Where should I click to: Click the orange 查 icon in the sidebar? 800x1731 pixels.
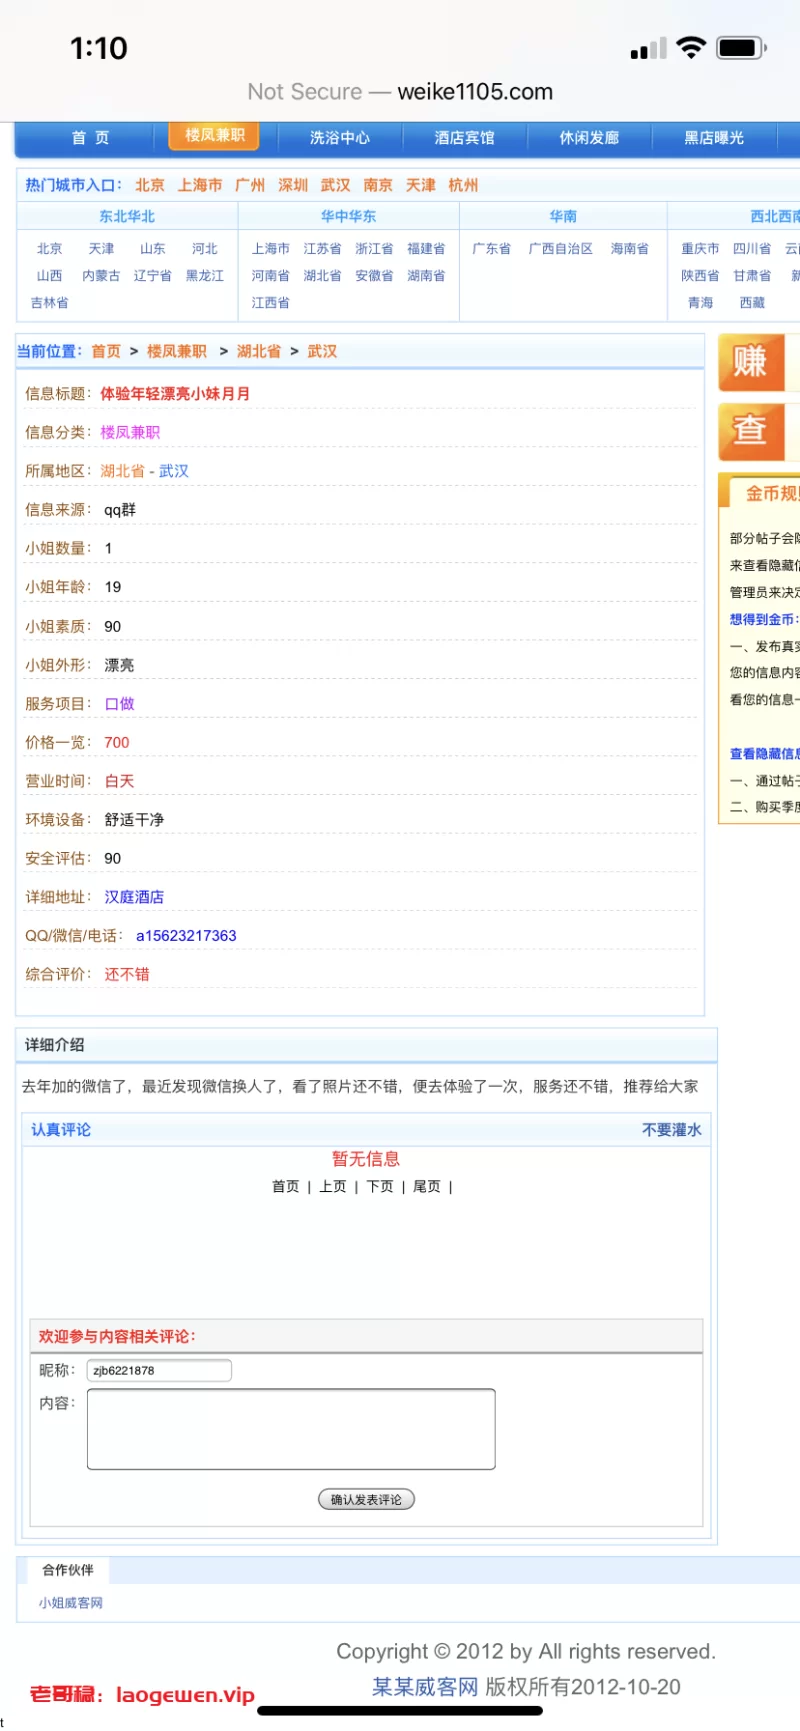click(750, 431)
